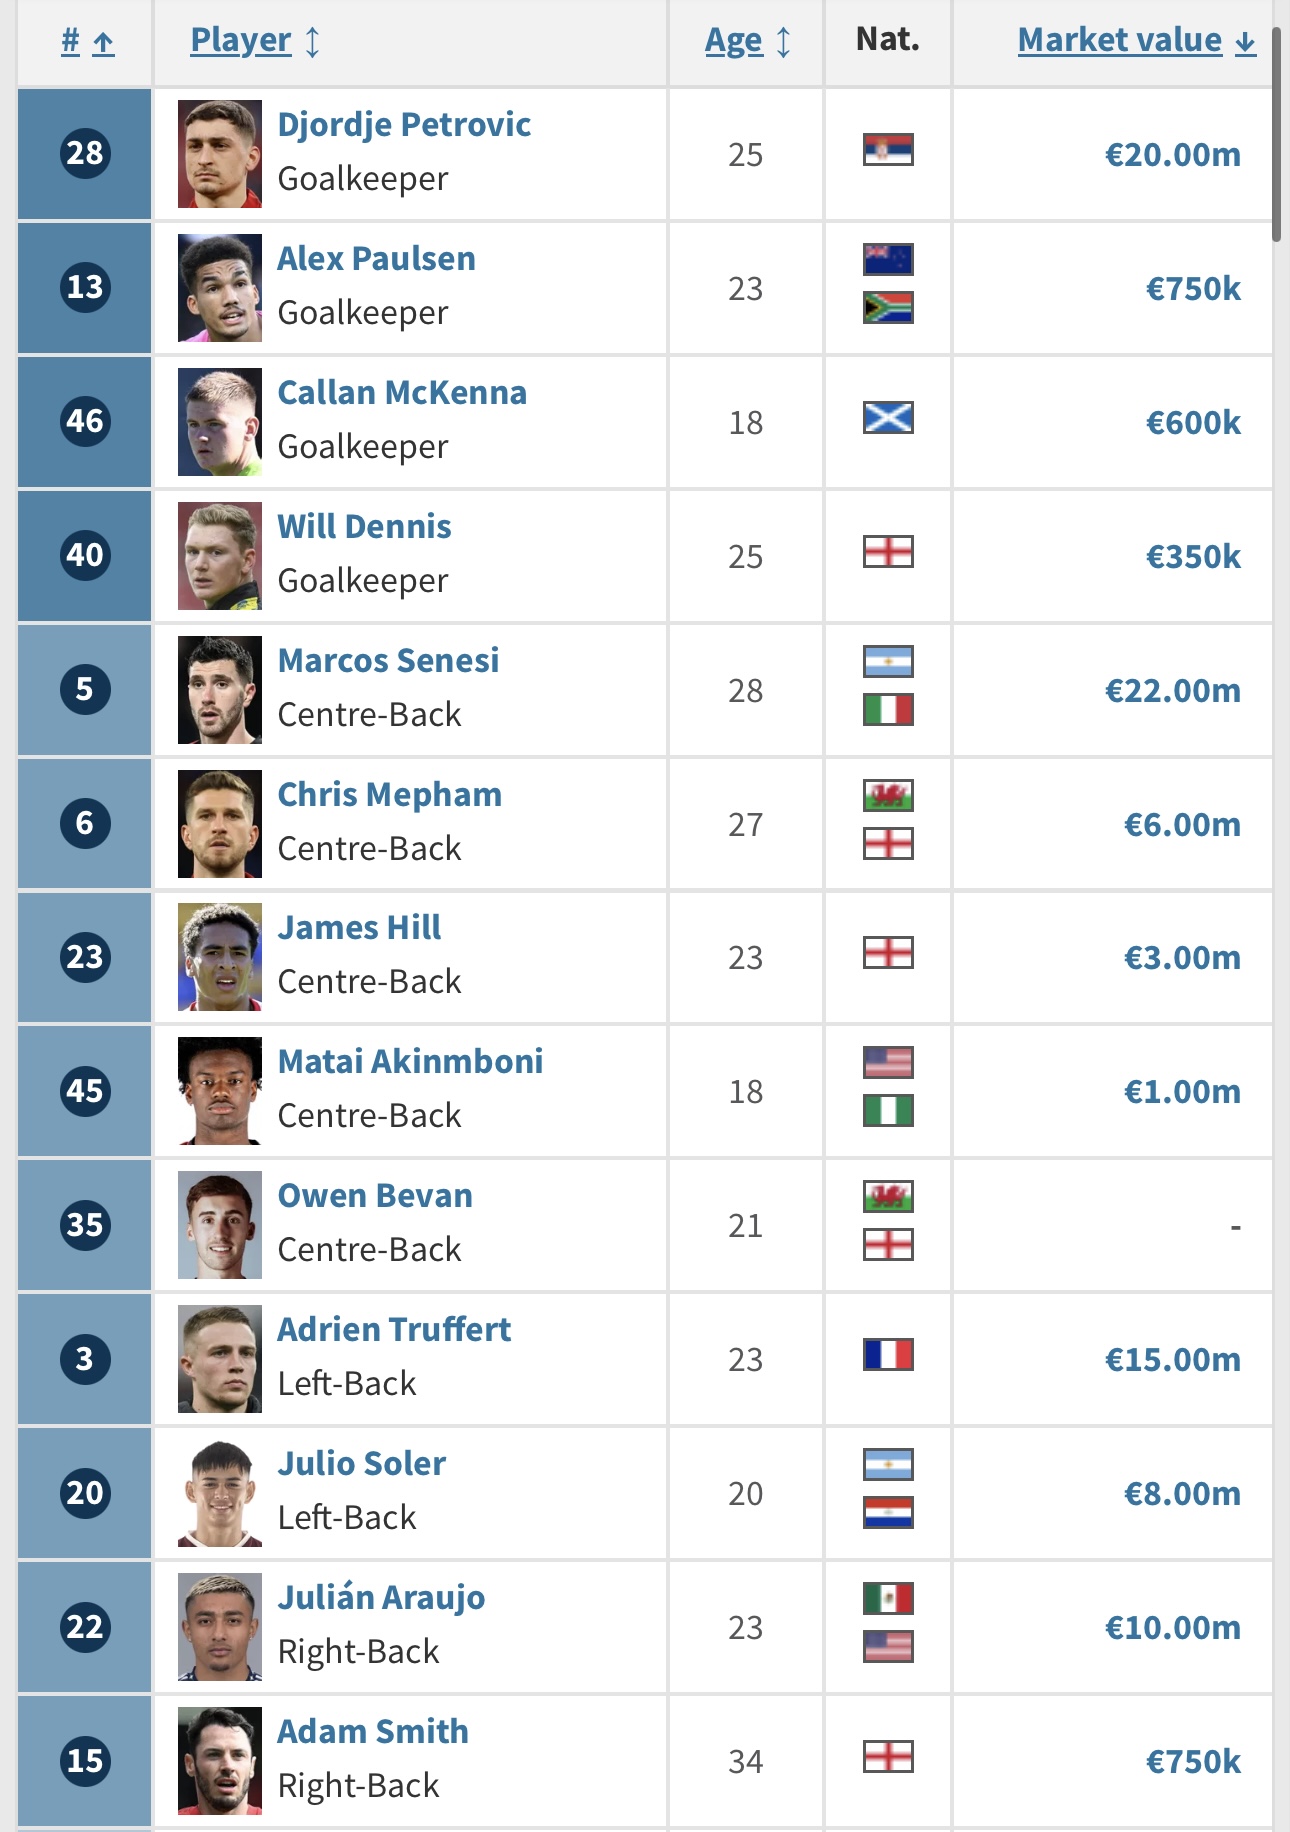Click shirt number 28 badge
The height and width of the screenshot is (1832, 1290).
pyautogui.click(x=85, y=153)
